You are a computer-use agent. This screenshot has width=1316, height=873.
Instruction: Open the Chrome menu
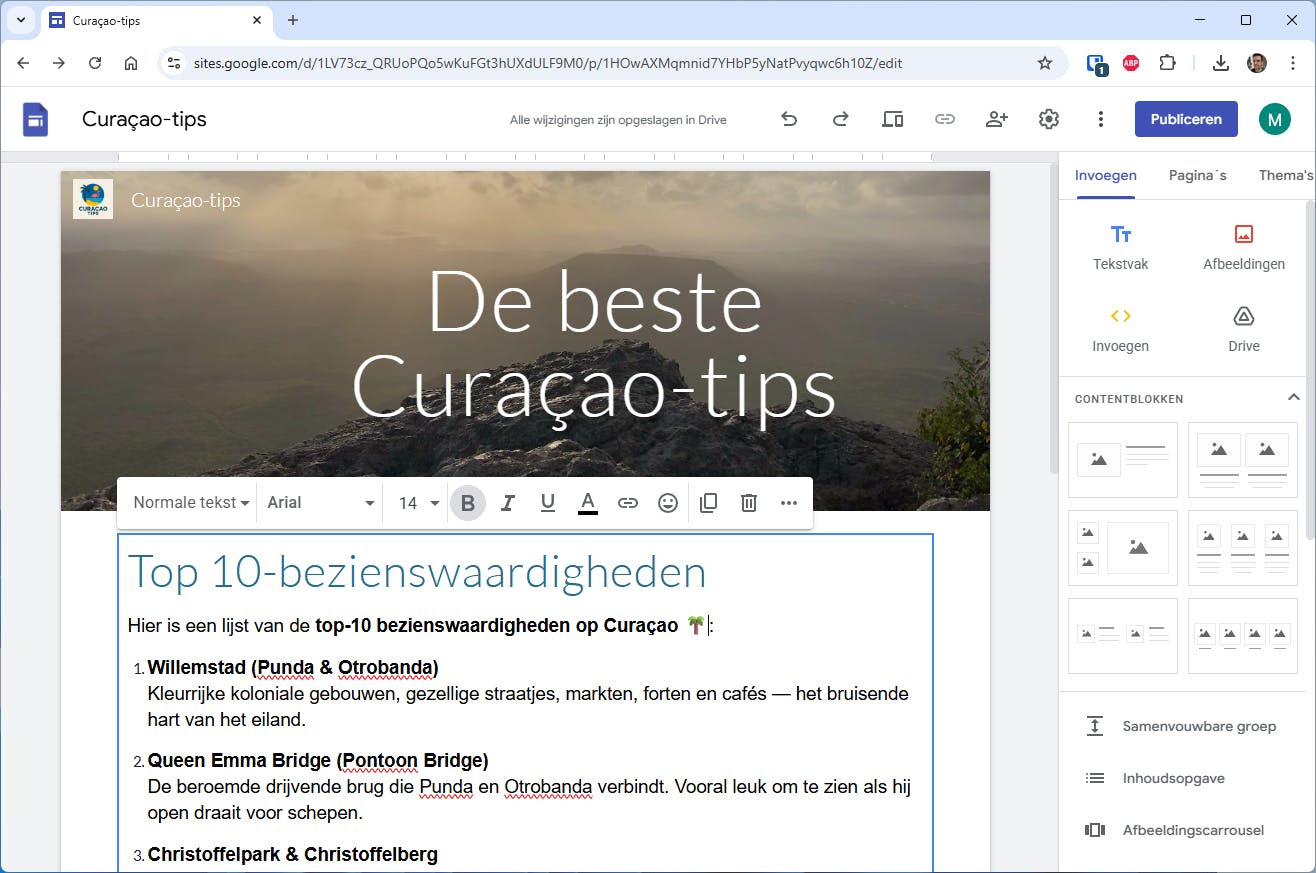1293,63
